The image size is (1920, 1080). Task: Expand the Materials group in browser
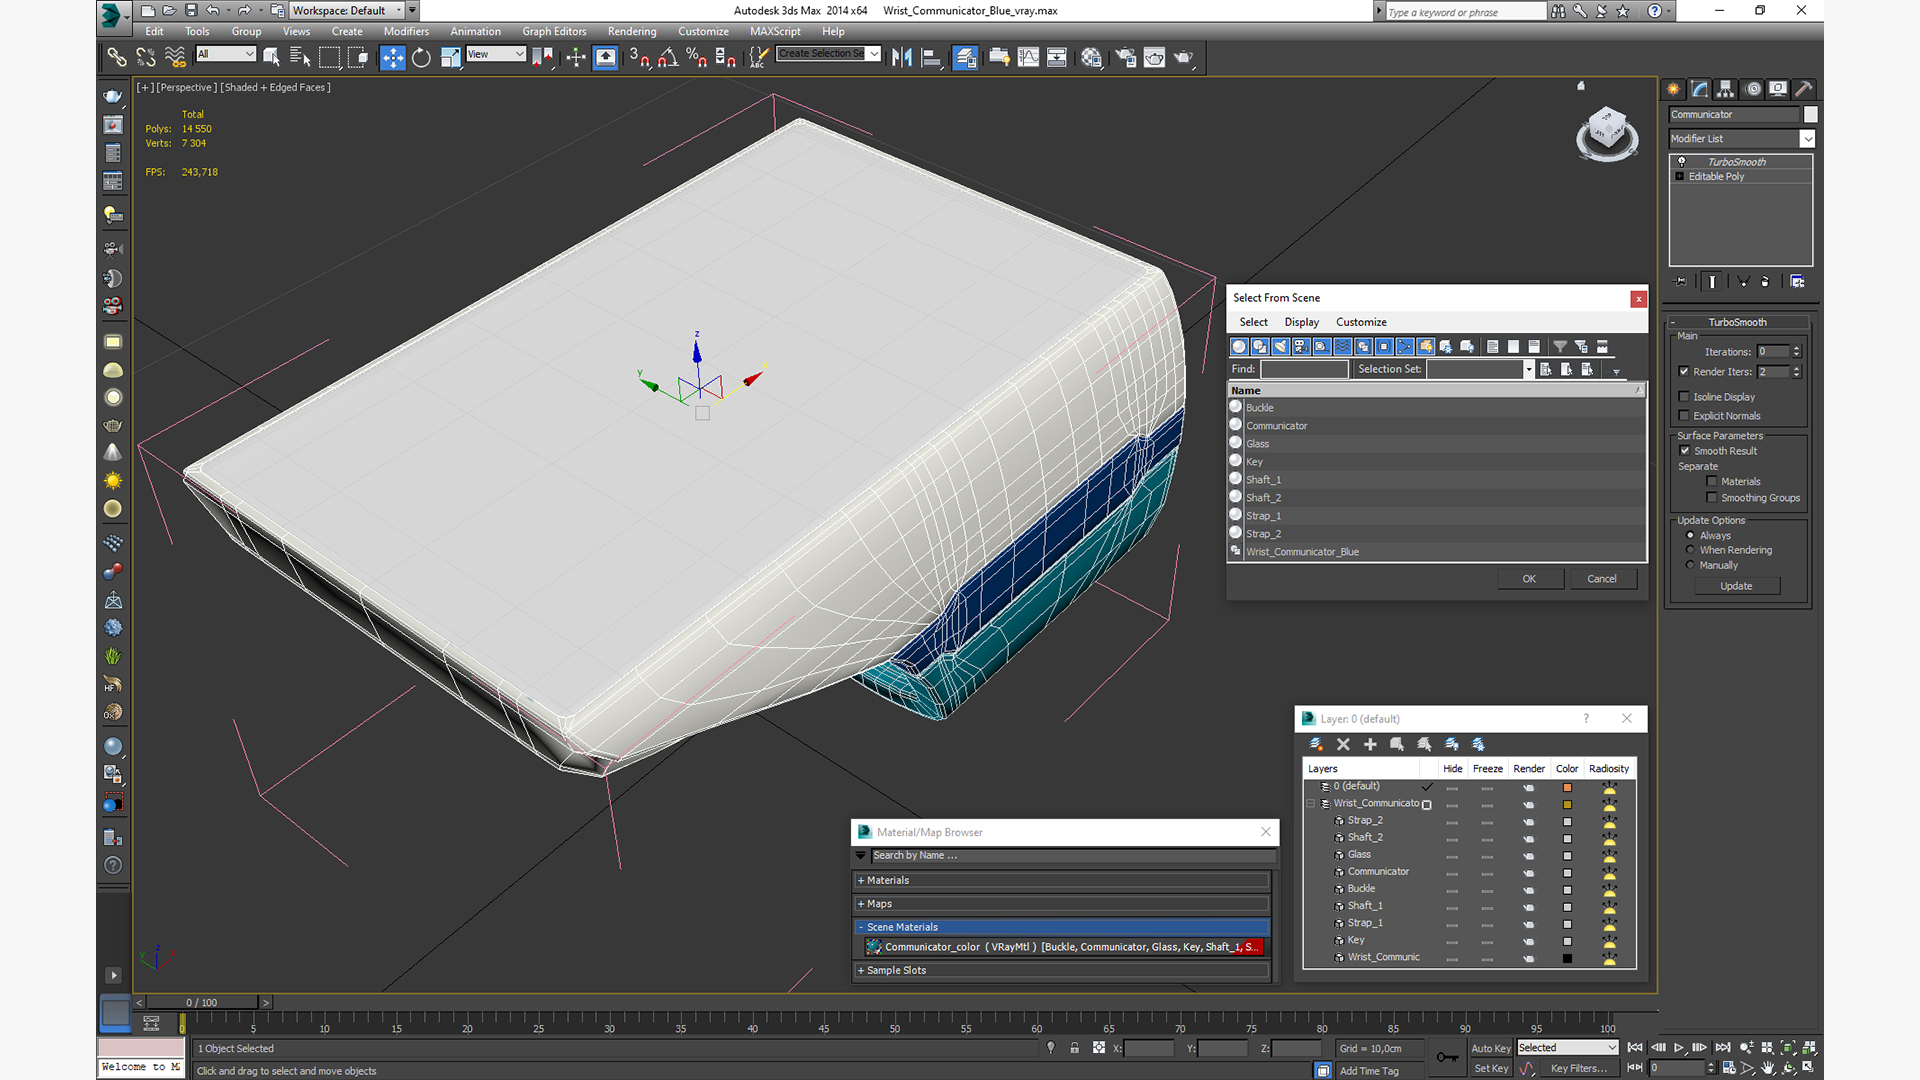pos(1062,880)
